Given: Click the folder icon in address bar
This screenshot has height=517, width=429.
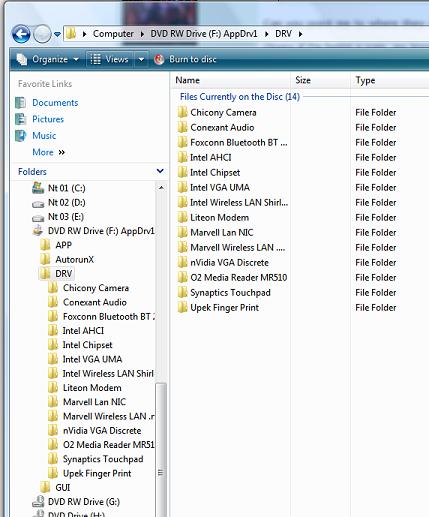Looking at the screenshot, I should coord(71,33).
